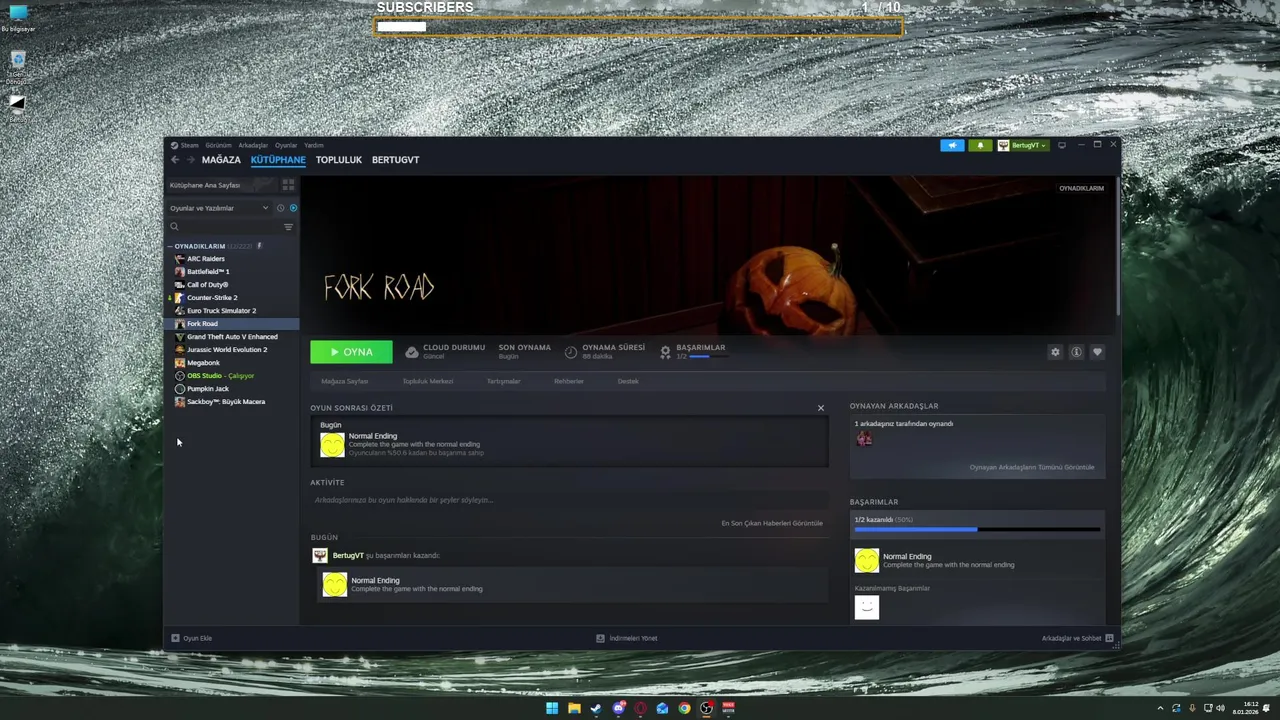1280x720 pixels.
Task: Open the Yardım menu
Action: (313, 145)
